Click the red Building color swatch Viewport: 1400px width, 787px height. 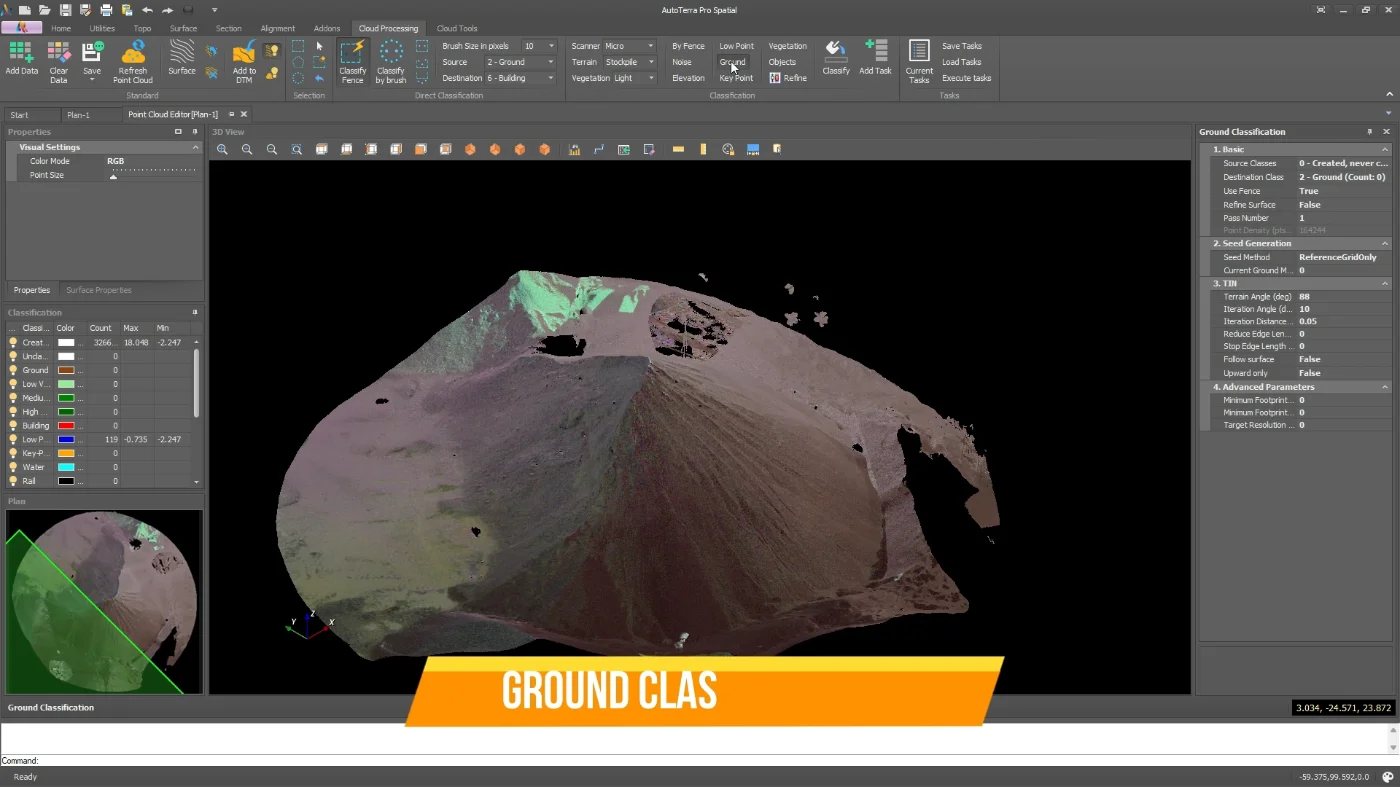66,426
